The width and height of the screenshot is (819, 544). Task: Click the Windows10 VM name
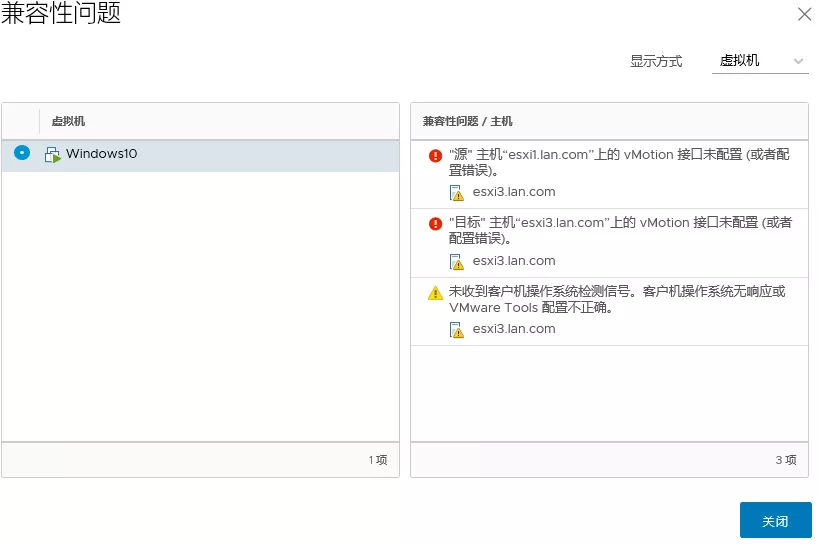tap(101, 154)
